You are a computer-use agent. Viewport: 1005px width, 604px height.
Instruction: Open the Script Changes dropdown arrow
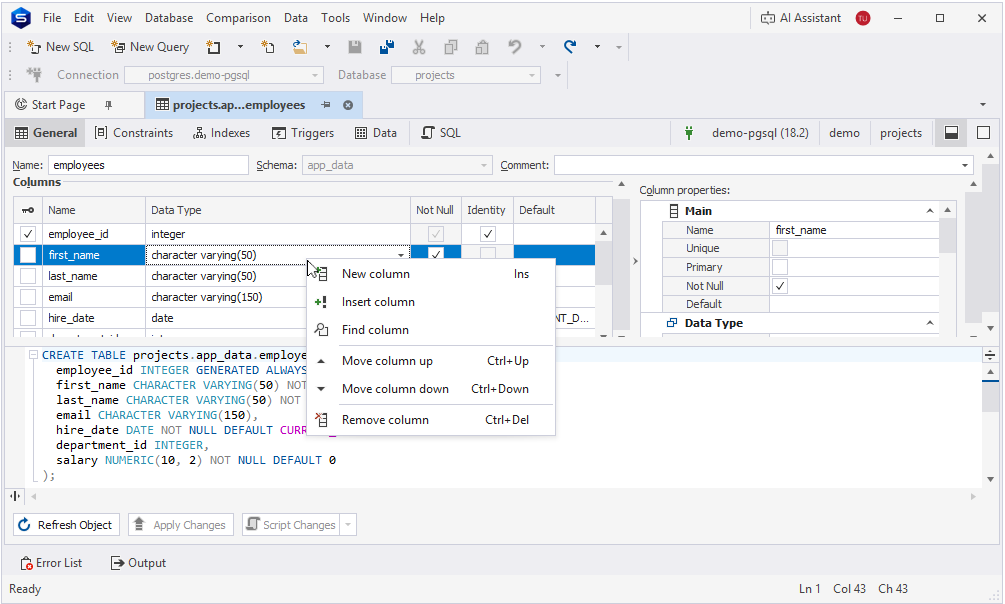click(348, 524)
